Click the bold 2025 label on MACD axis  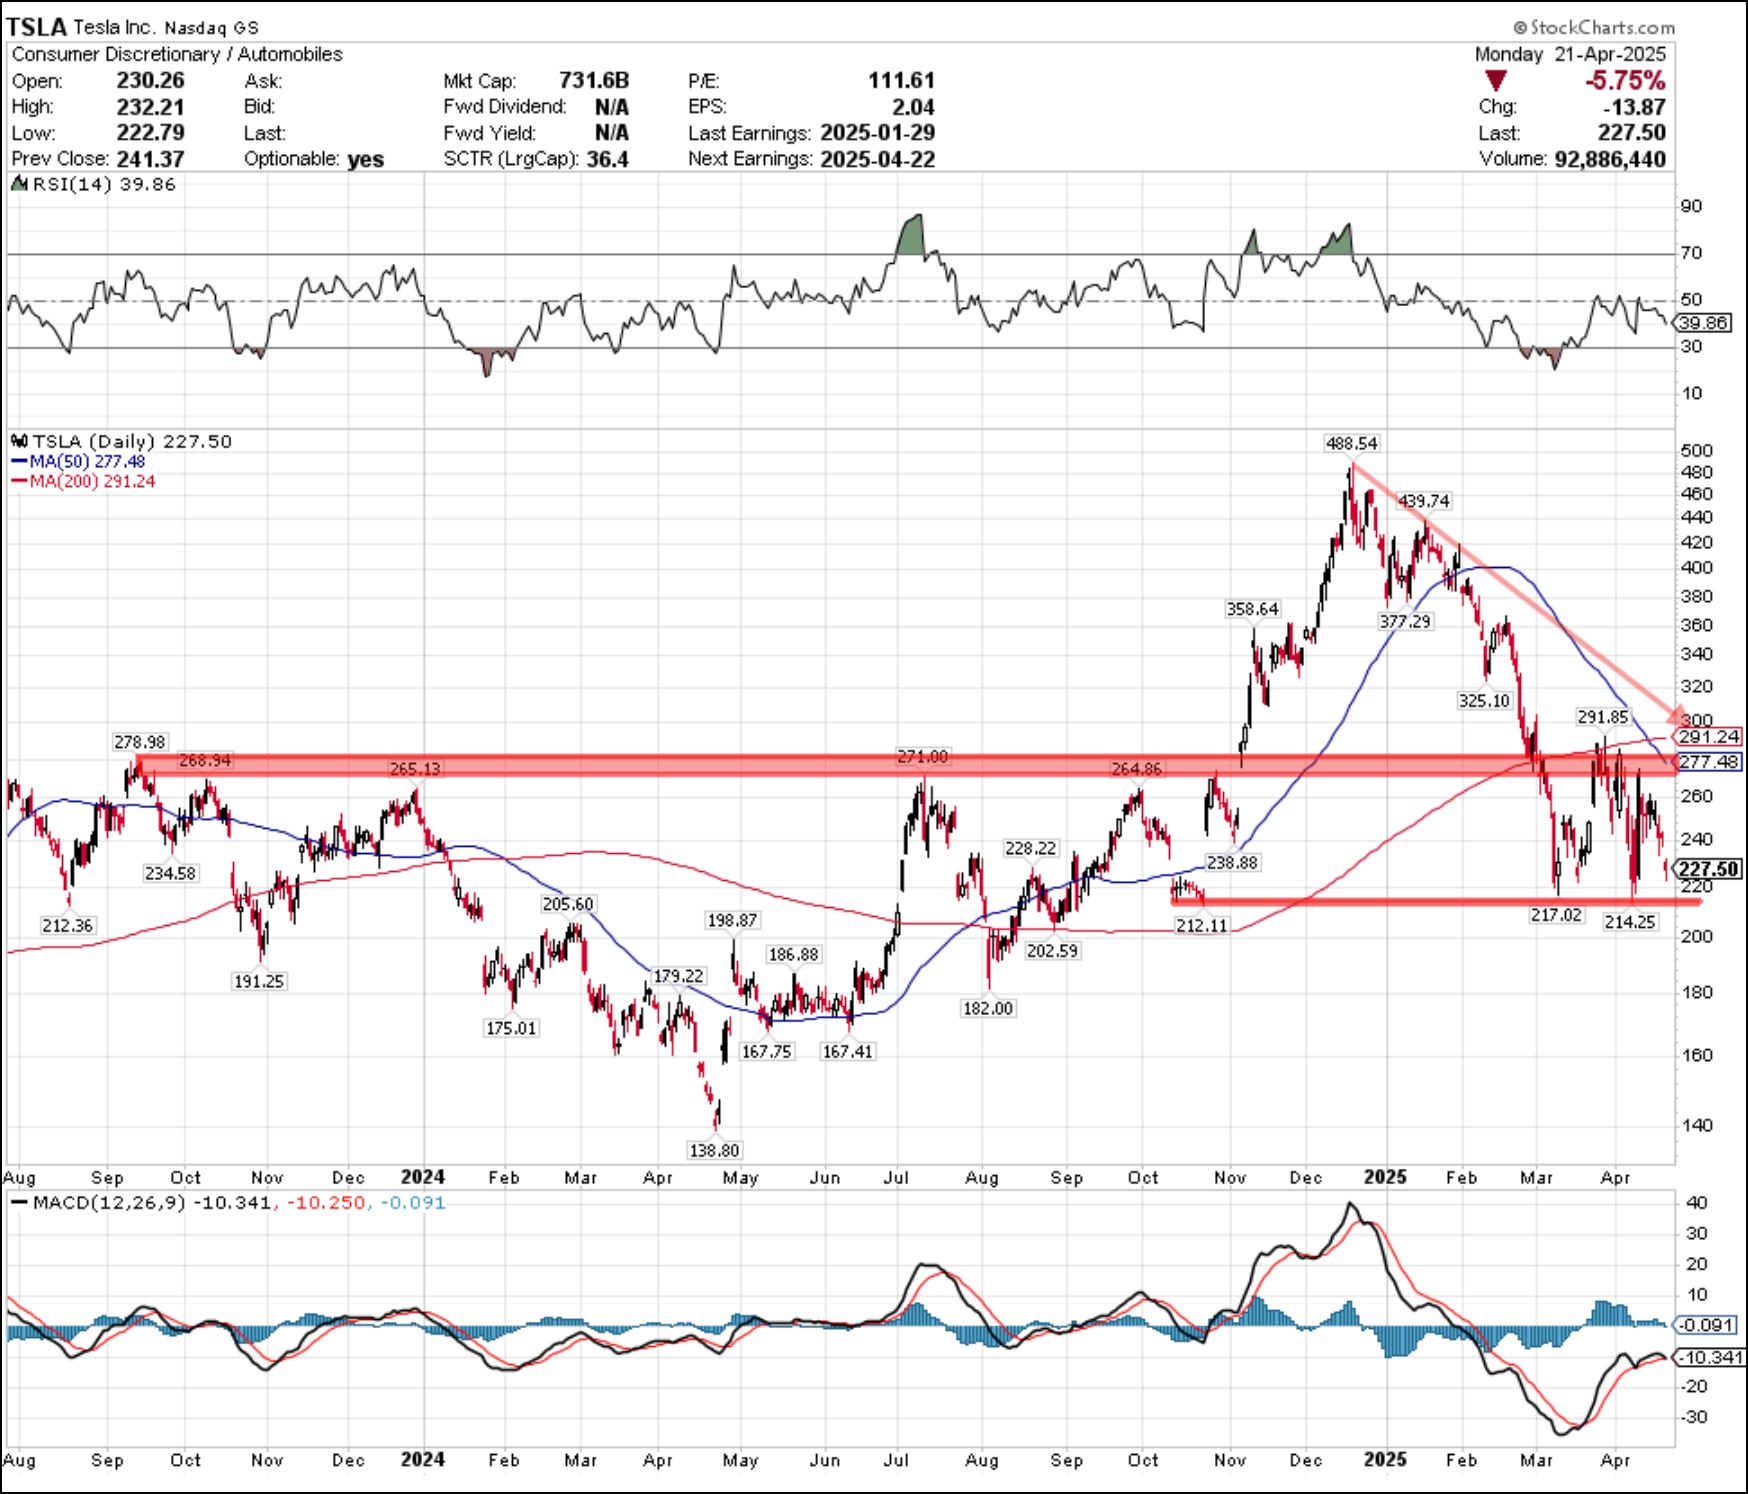tap(1385, 1459)
